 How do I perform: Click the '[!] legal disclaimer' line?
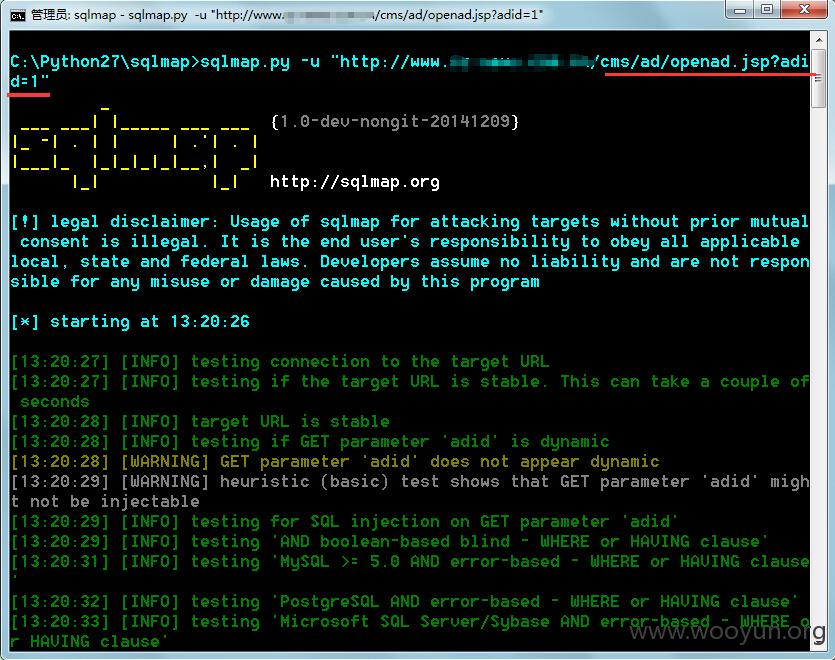(x=410, y=222)
